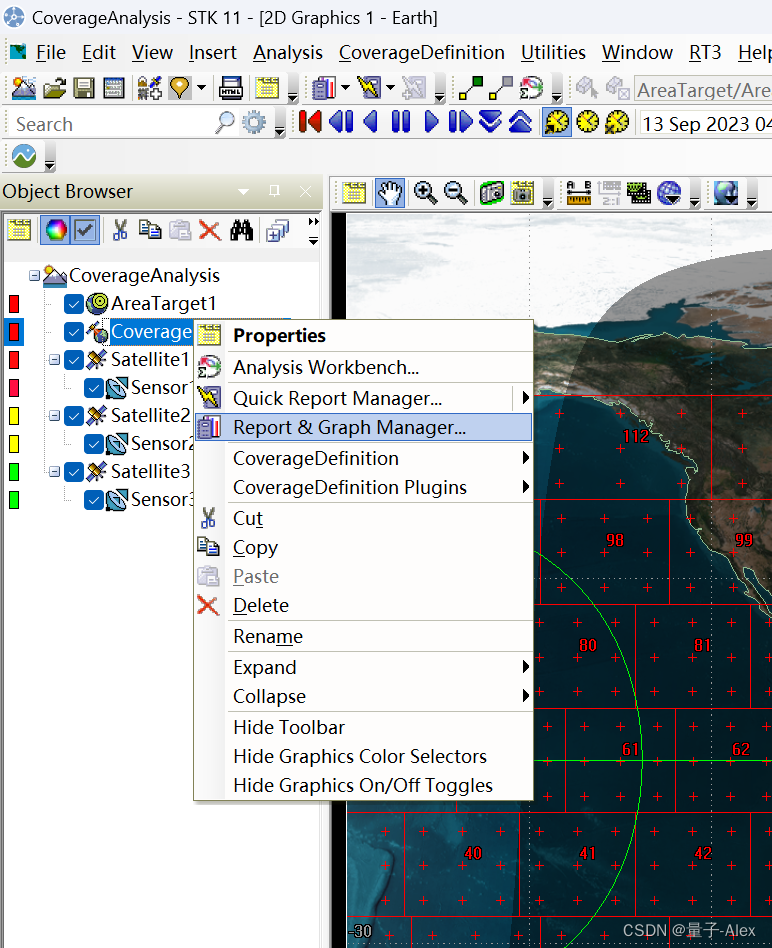This screenshot has height=948, width=772.
Task: Change the Satellite3 green color swatch
Action: tap(14, 471)
